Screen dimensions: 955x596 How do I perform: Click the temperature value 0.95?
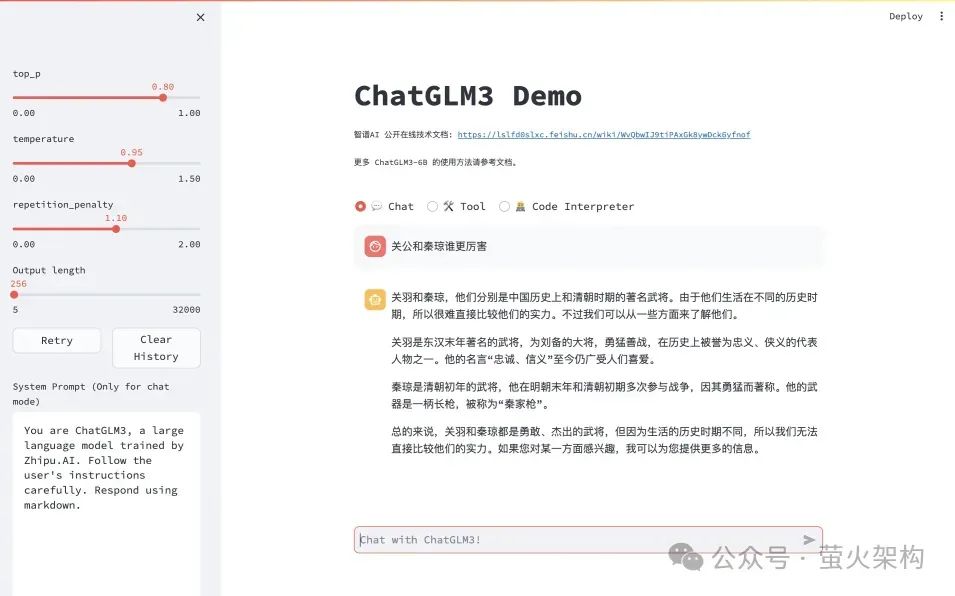click(x=132, y=152)
